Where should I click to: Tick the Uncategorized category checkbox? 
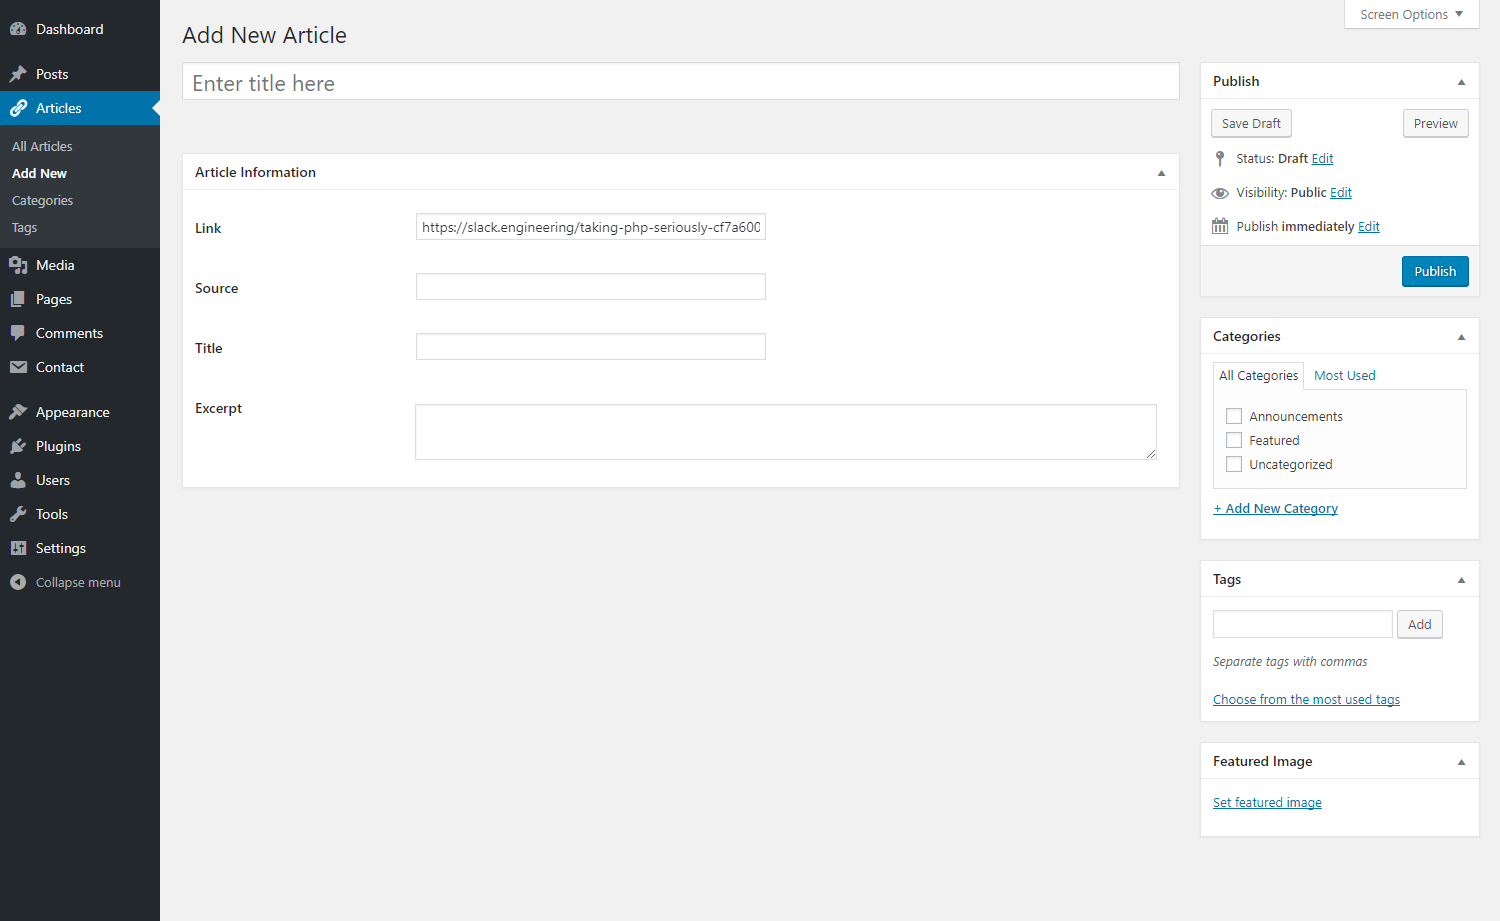(1234, 464)
